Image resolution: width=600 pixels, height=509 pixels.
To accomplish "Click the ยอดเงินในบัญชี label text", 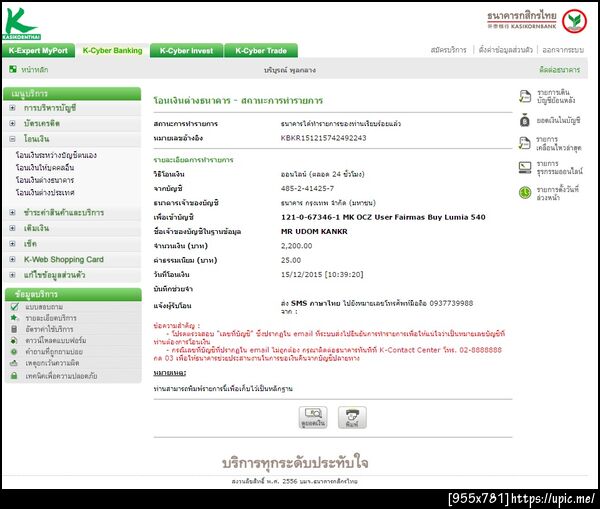I will coord(558,120).
